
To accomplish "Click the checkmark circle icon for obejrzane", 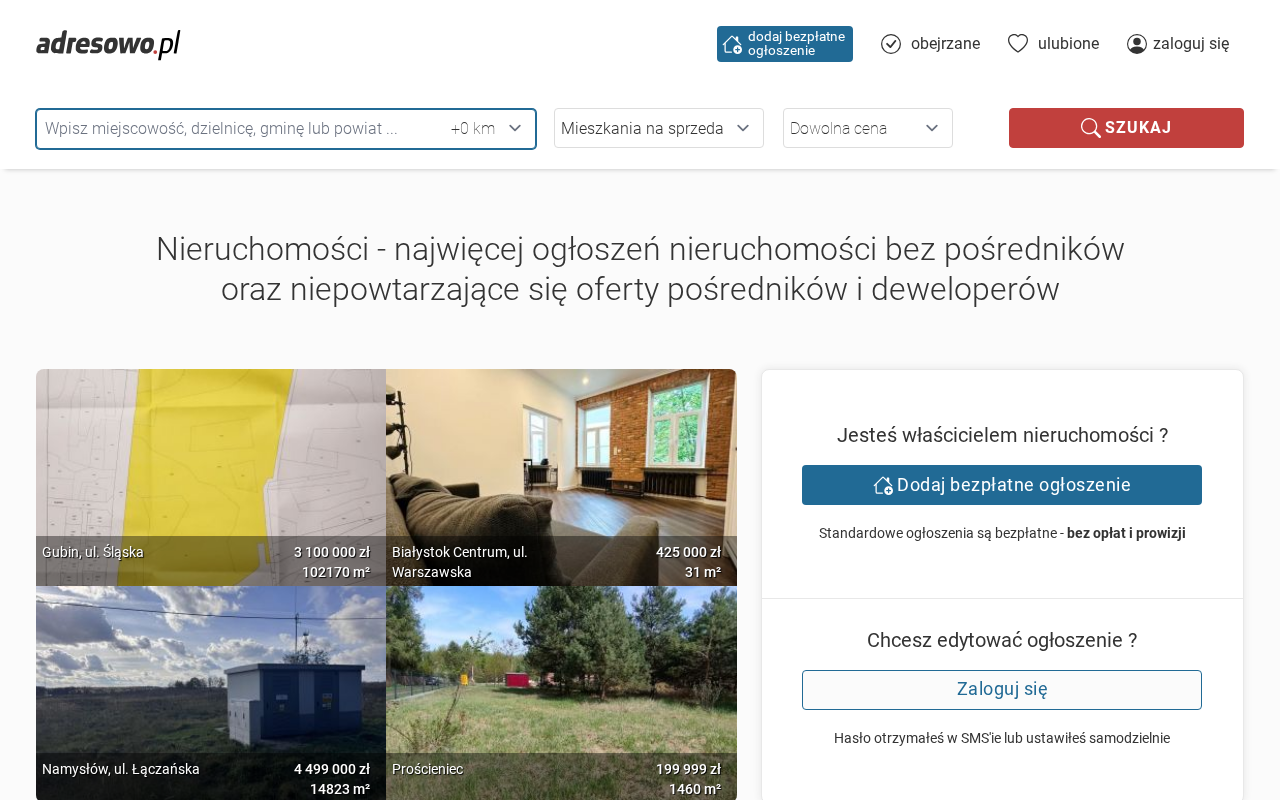I will point(891,44).
